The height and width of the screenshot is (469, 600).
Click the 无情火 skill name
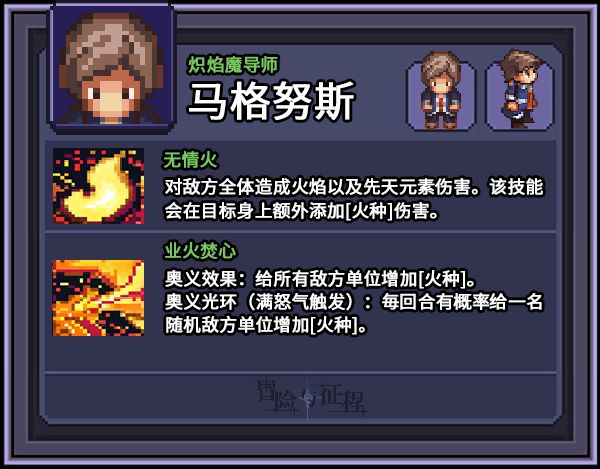[x=190, y=160]
